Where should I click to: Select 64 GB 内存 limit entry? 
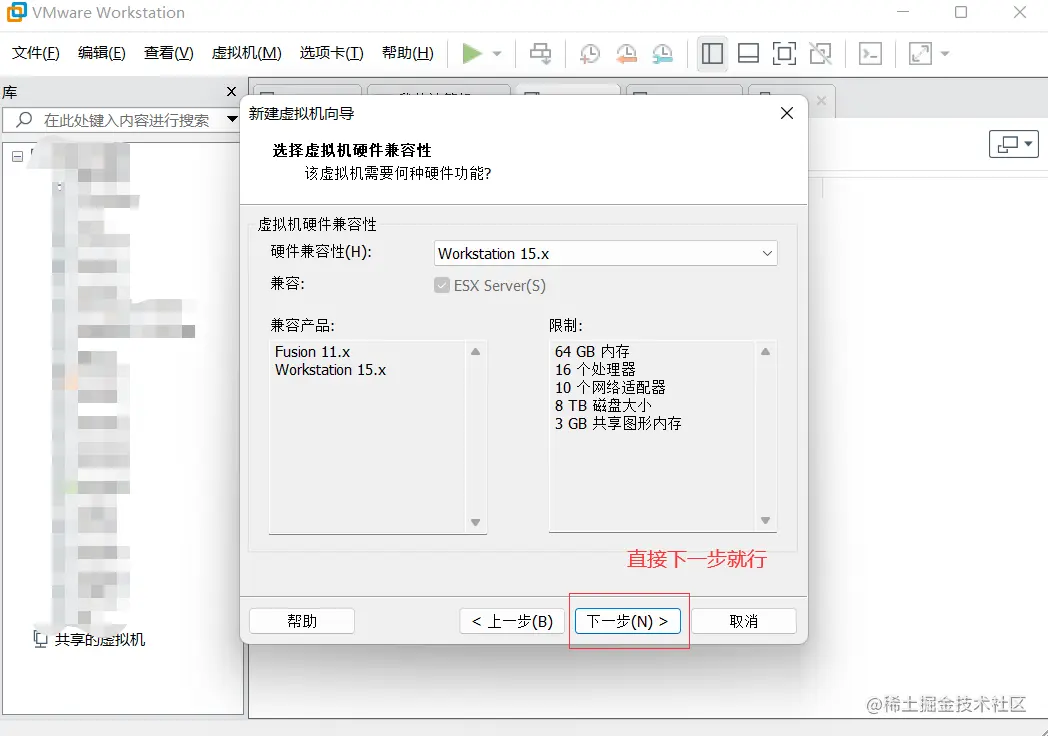592,352
